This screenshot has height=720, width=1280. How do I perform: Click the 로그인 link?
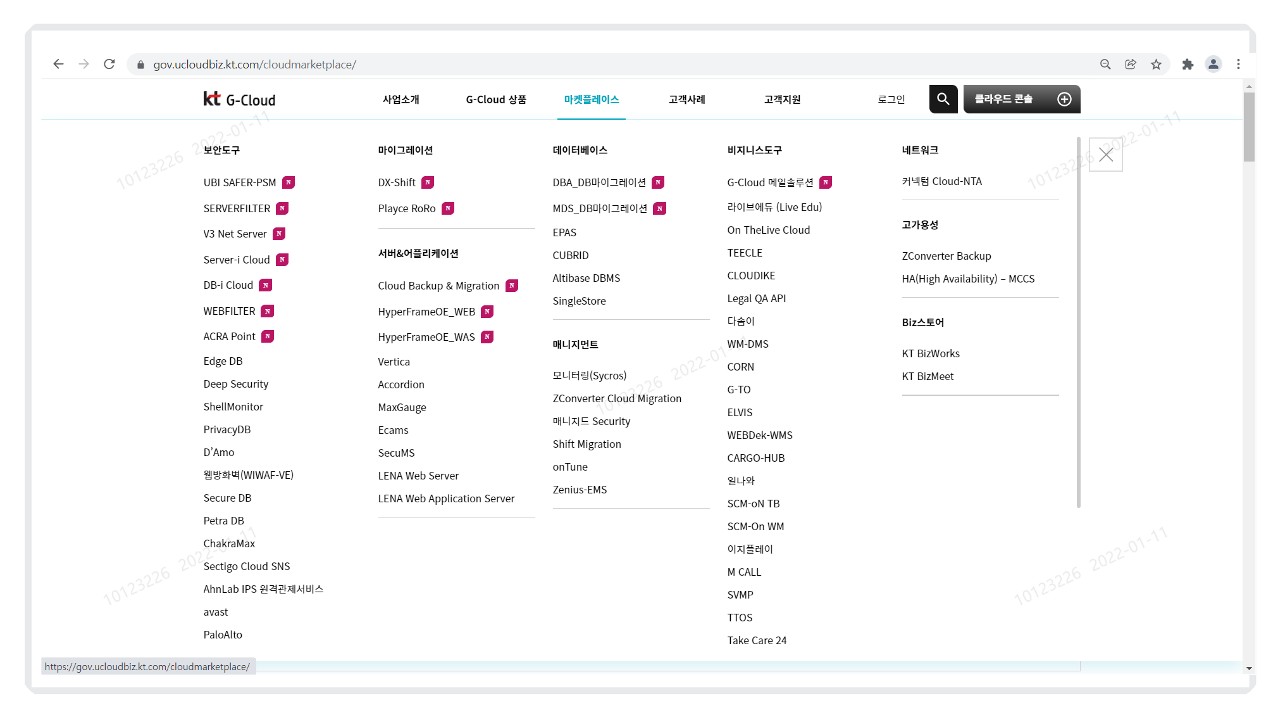coord(891,99)
